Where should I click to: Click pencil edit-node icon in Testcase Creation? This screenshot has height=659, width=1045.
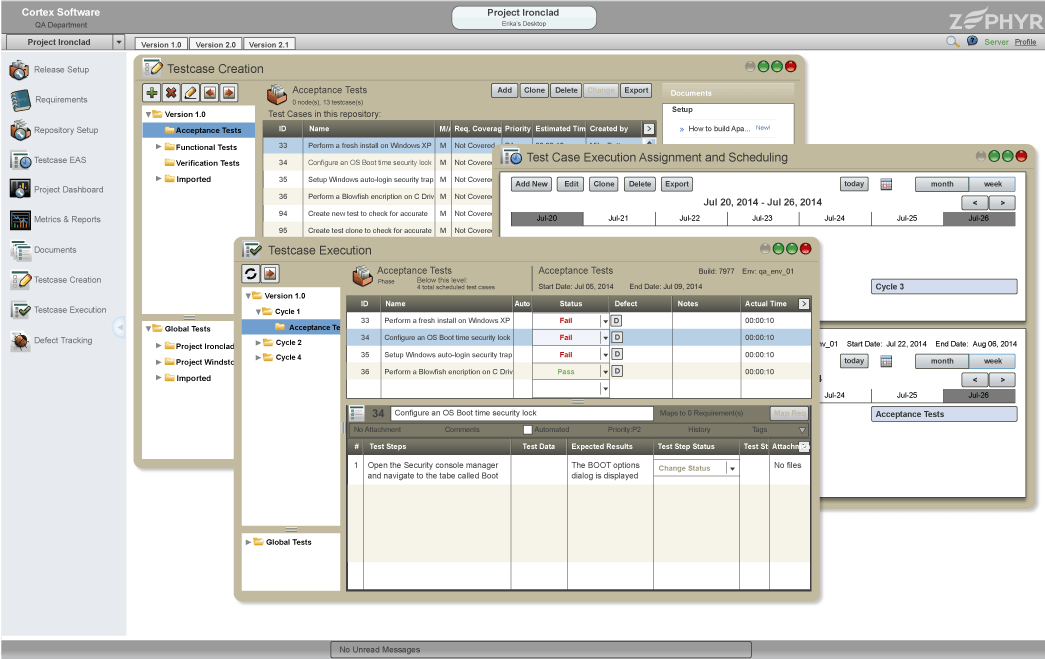click(191, 93)
